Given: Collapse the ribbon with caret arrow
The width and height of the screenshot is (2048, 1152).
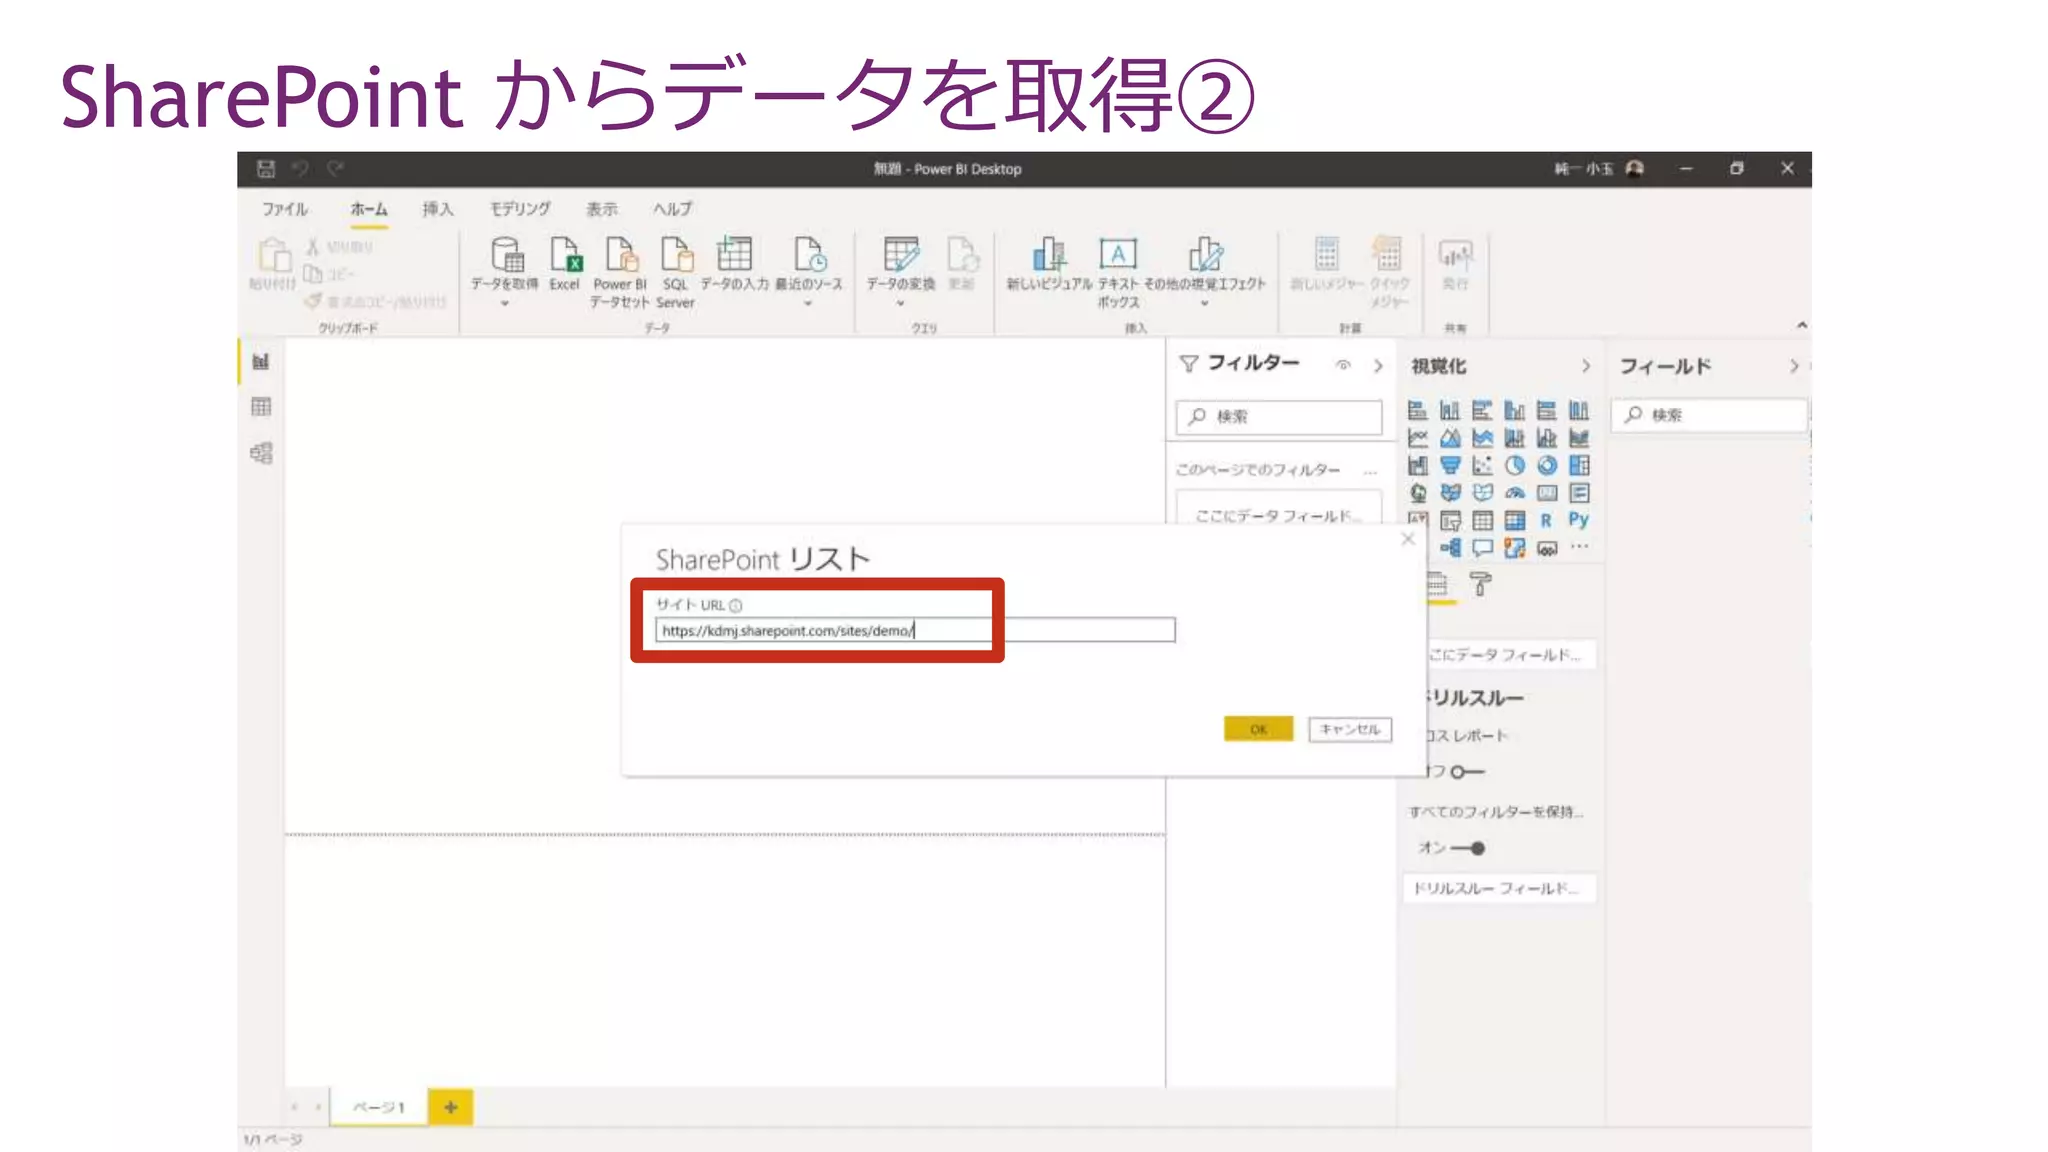Looking at the screenshot, I should [x=1801, y=325].
